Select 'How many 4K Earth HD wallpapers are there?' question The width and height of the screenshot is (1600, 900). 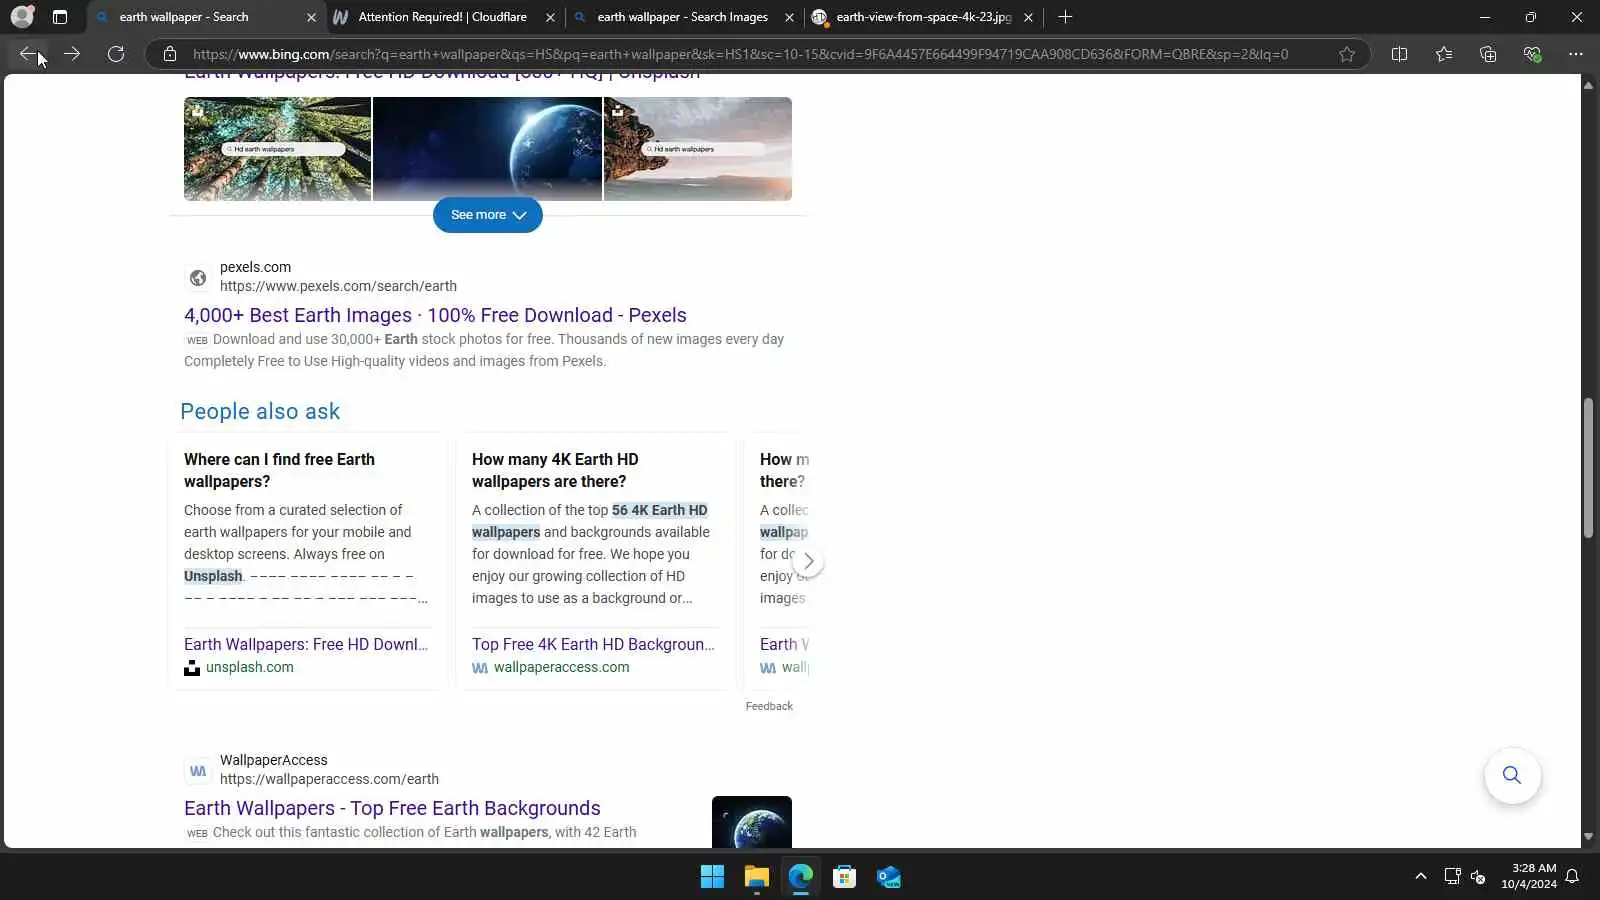(555, 470)
